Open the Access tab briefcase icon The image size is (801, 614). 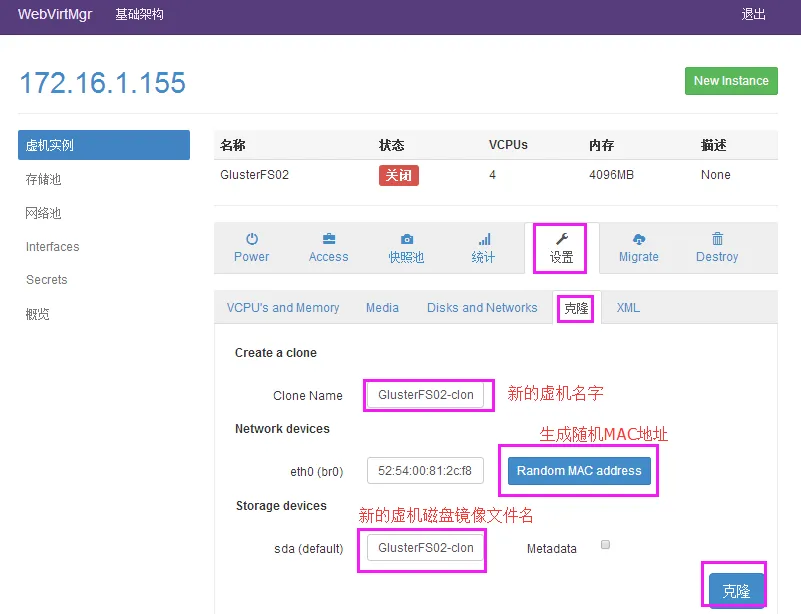328,248
